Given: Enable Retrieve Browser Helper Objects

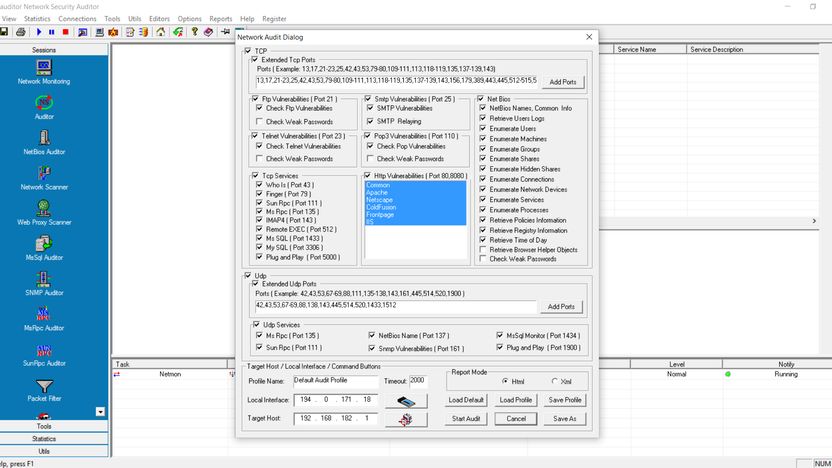Looking at the screenshot, I should 483,249.
